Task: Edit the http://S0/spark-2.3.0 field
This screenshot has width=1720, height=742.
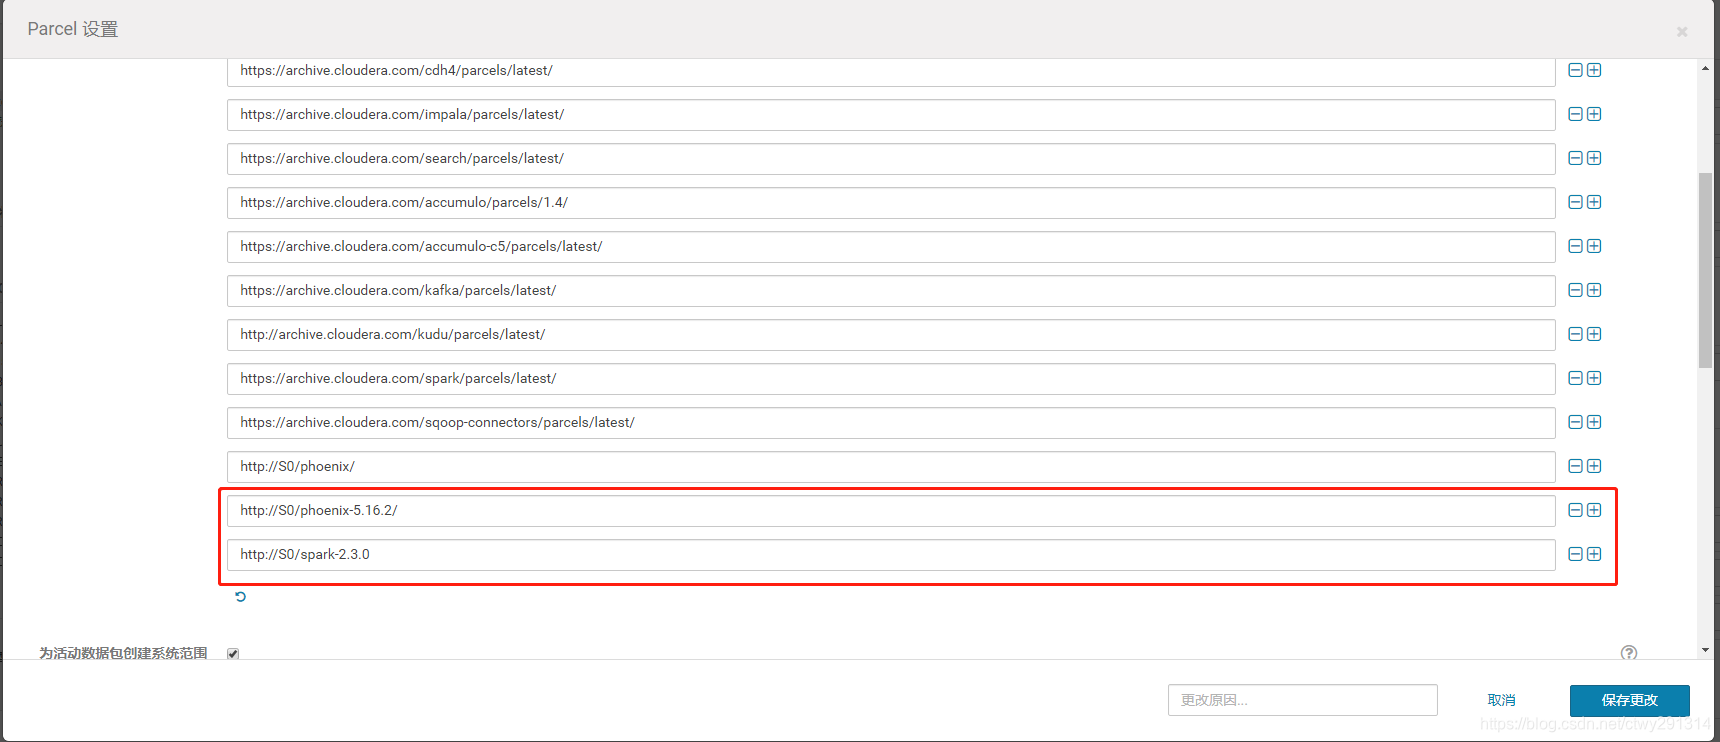Action: click(x=891, y=555)
